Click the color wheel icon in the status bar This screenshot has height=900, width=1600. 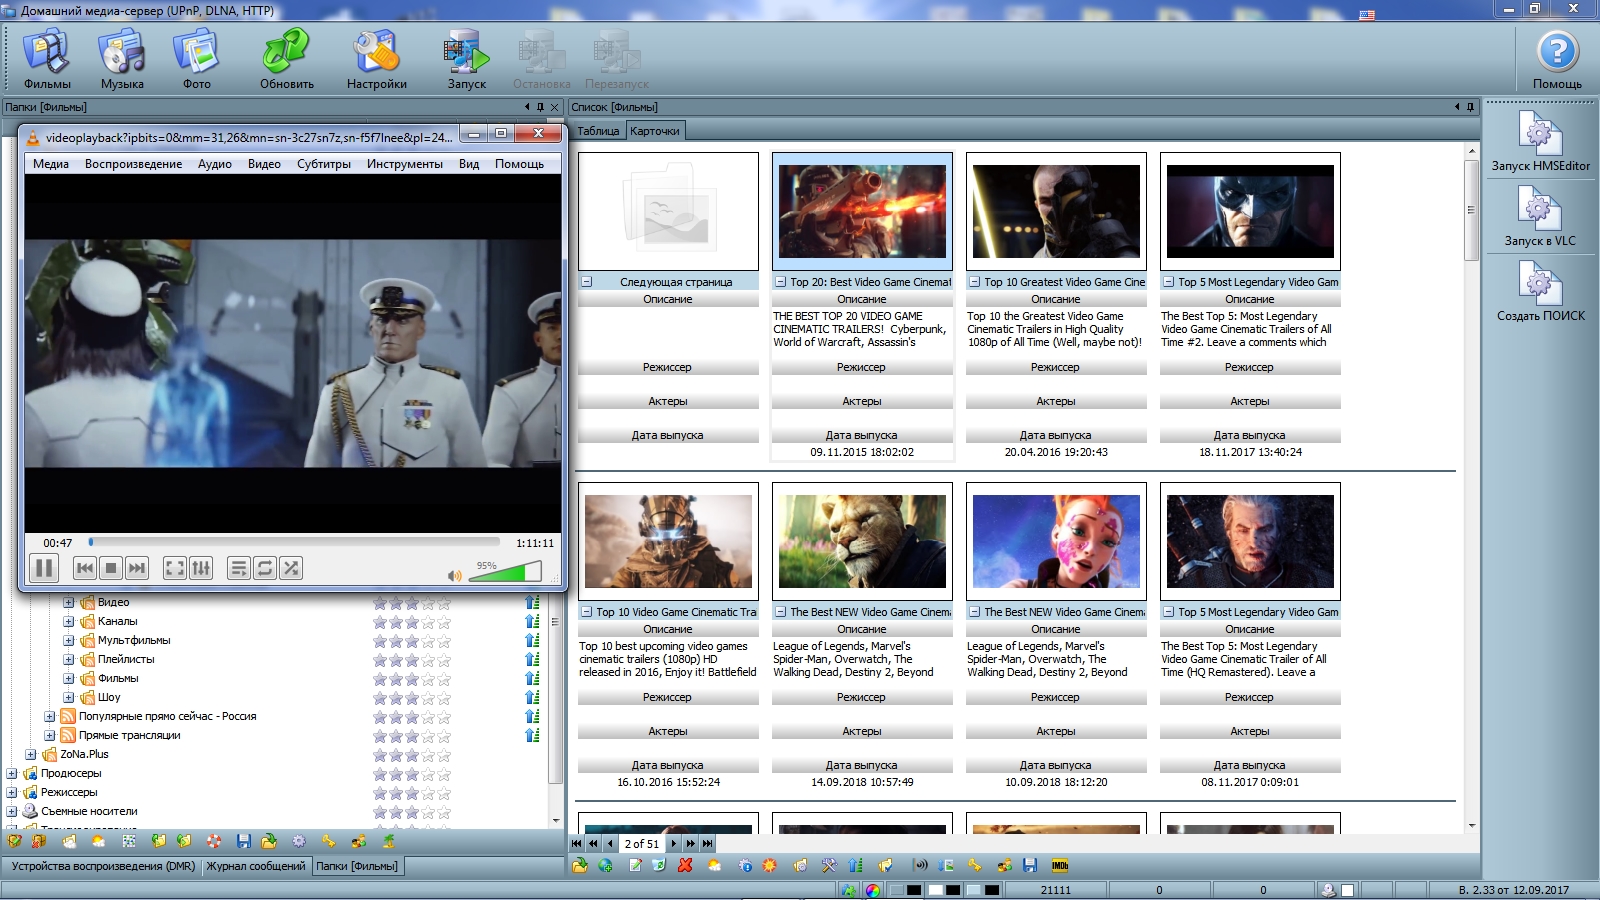pos(873,890)
